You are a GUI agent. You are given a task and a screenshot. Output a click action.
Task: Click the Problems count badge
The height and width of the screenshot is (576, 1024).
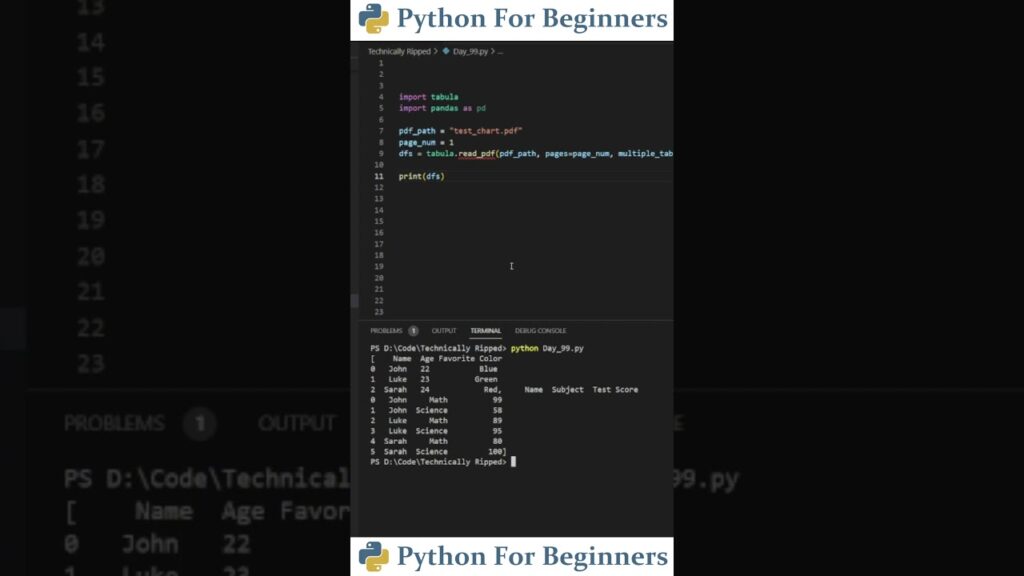[x=413, y=331]
